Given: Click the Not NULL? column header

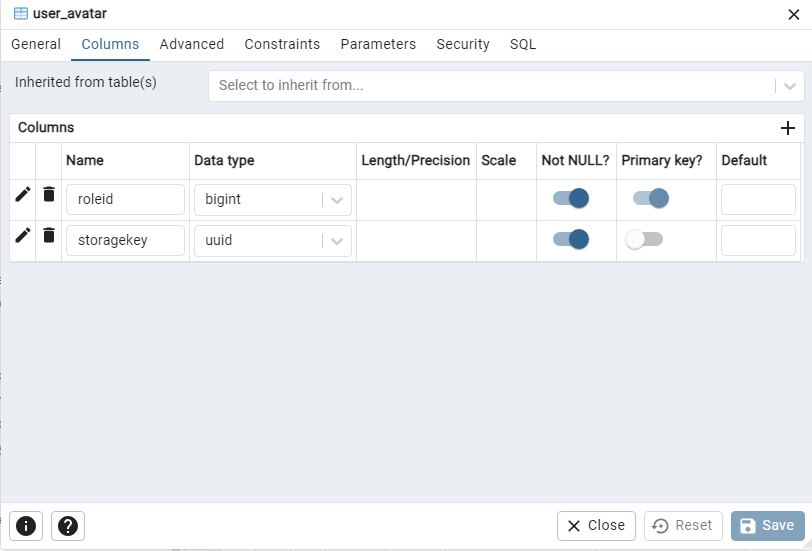Looking at the screenshot, I should tap(575, 161).
